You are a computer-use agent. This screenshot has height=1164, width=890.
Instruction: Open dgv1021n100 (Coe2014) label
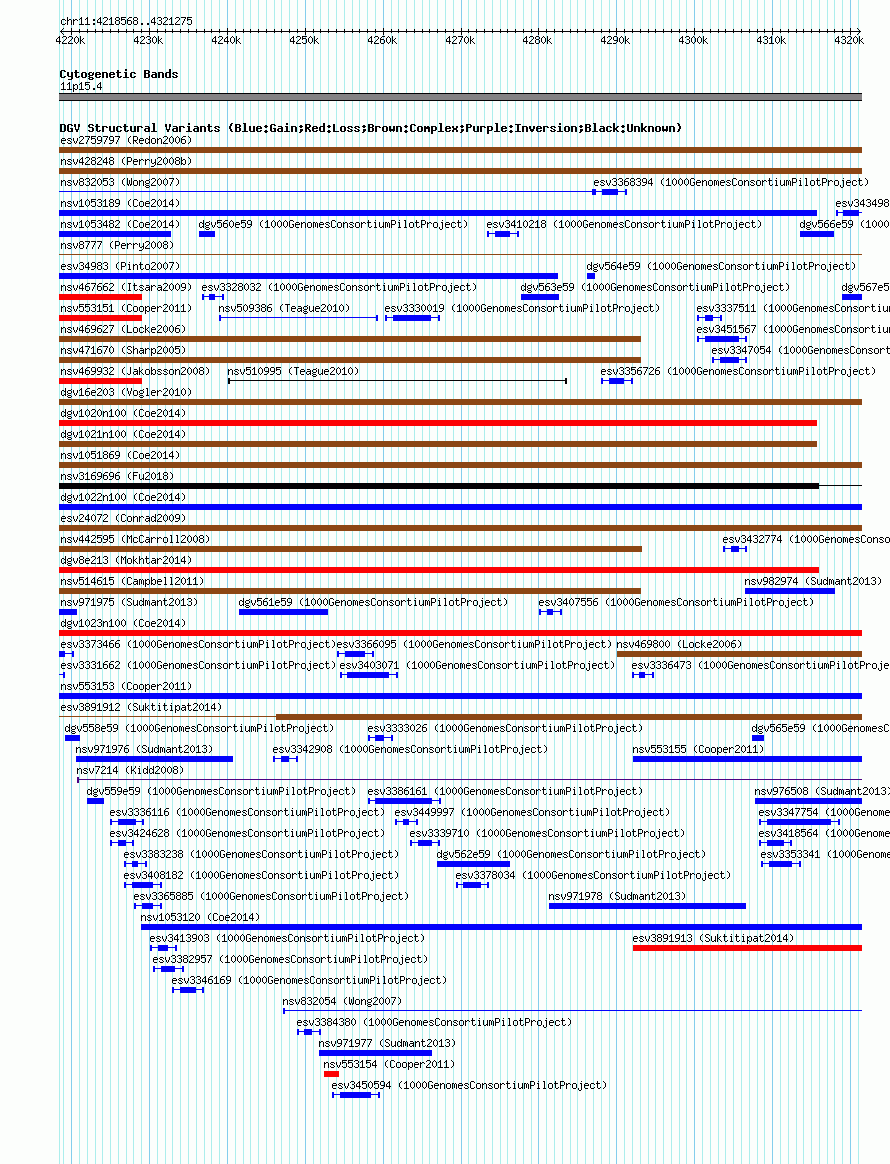point(122,434)
